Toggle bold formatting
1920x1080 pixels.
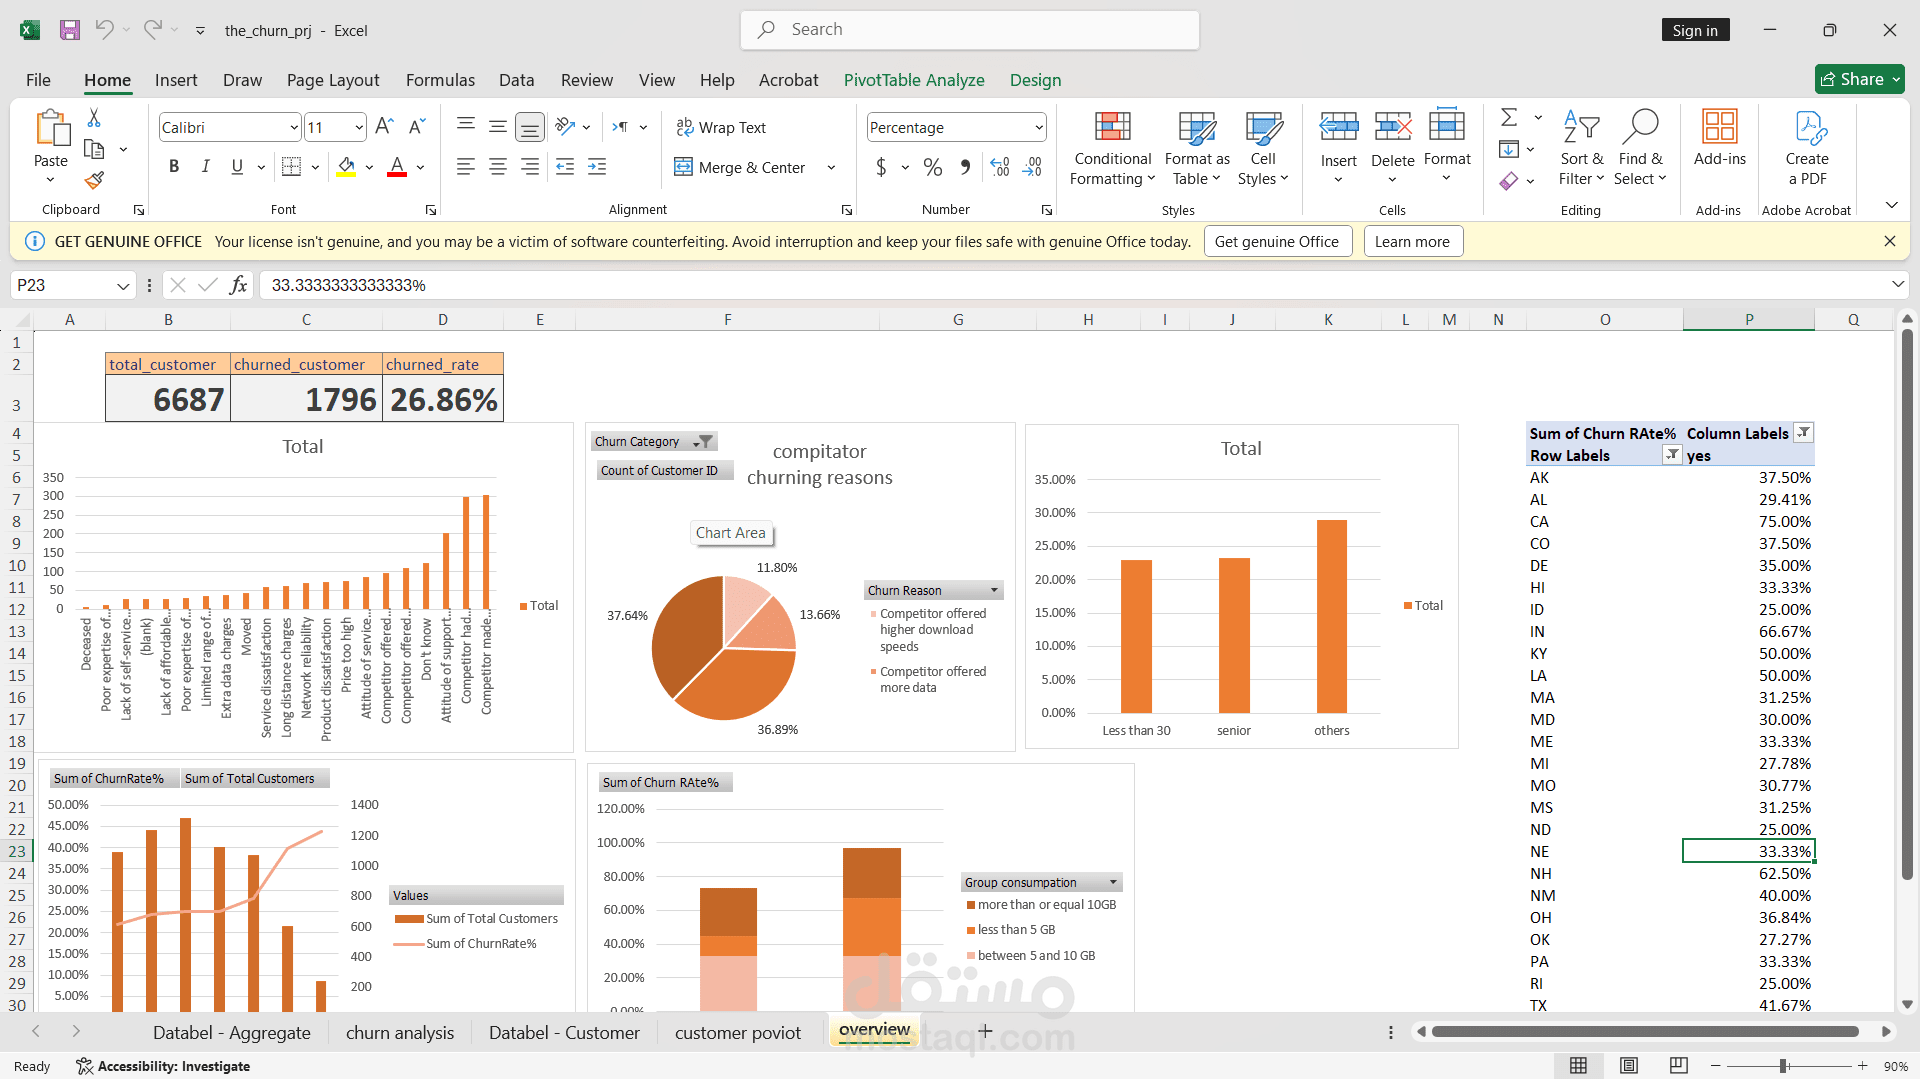[173, 166]
